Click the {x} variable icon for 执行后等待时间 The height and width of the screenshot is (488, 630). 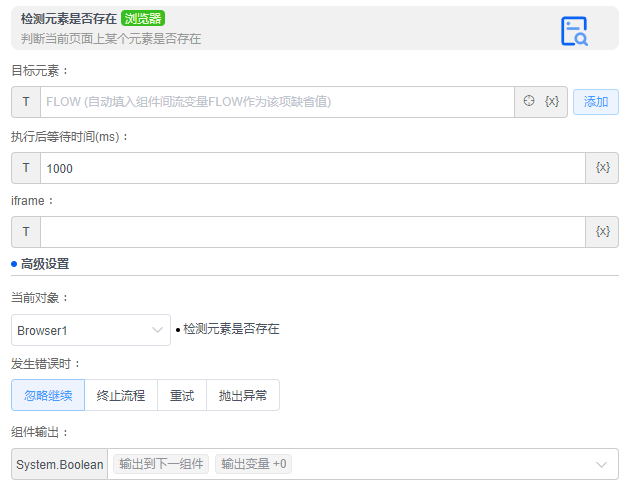pos(602,168)
